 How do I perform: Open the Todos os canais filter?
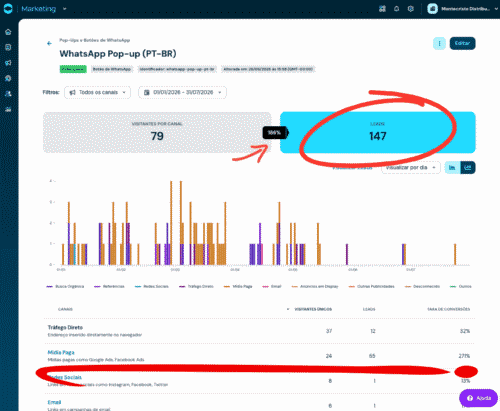pos(97,92)
